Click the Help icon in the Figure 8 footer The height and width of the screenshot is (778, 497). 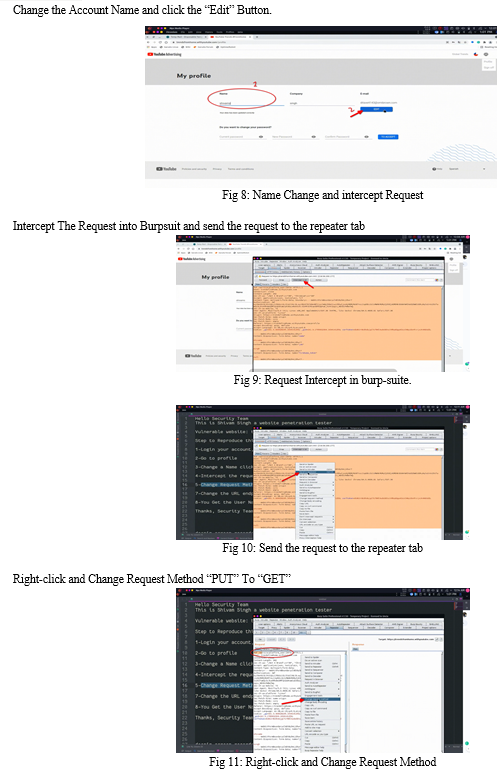point(436,169)
